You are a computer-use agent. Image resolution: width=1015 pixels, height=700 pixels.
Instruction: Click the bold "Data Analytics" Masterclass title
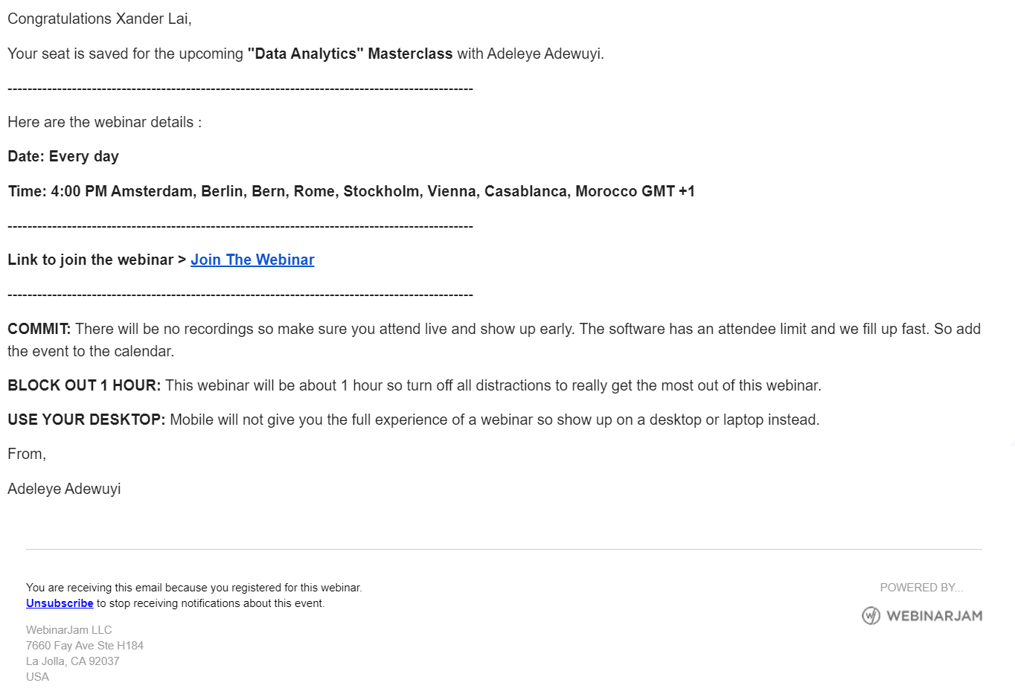click(350, 54)
